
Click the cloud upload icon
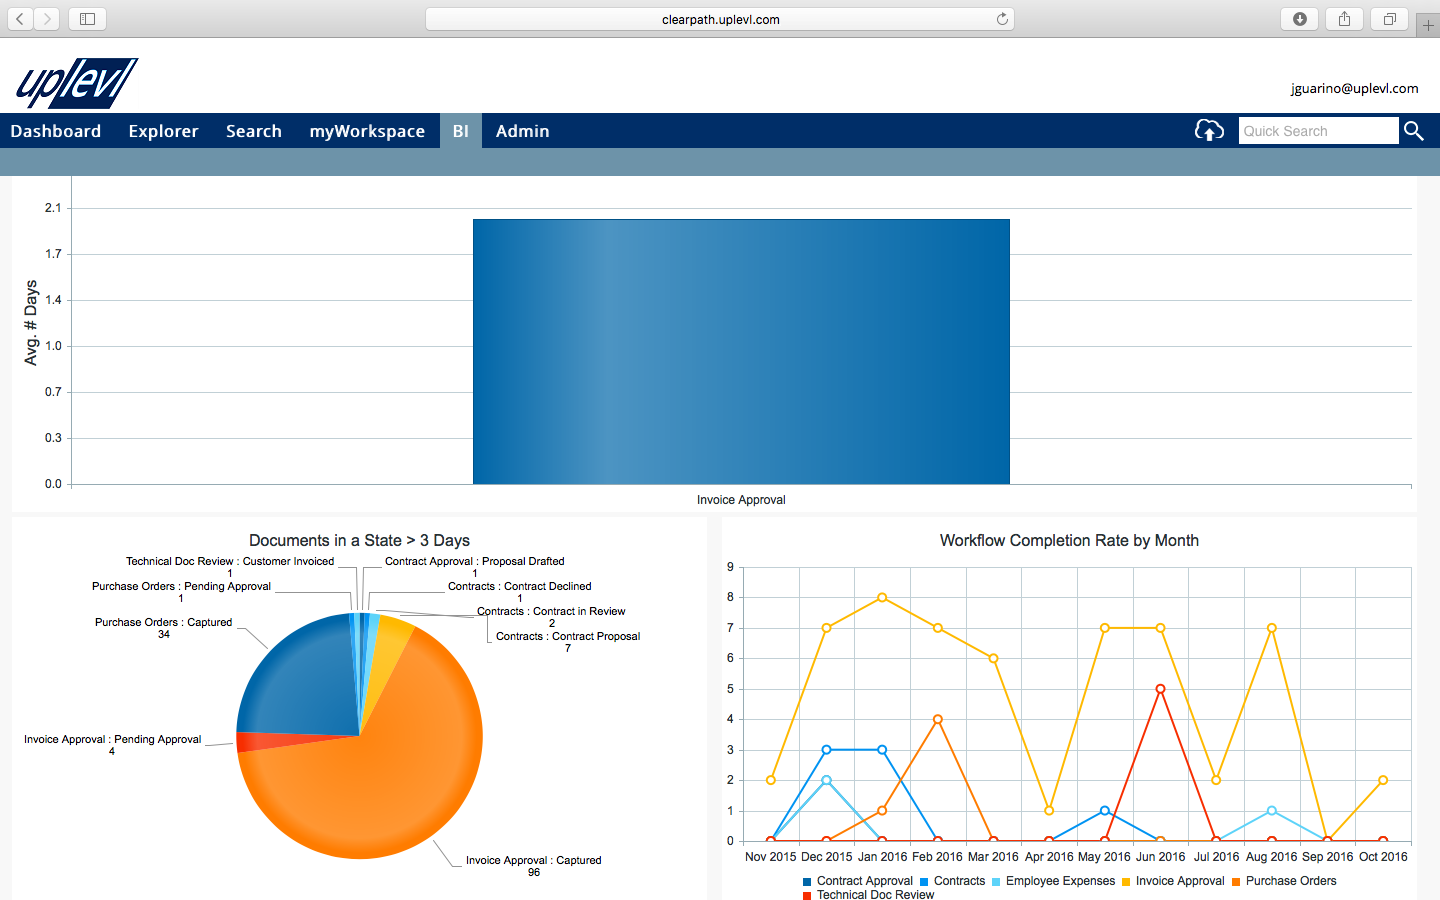click(x=1209, y=131)
